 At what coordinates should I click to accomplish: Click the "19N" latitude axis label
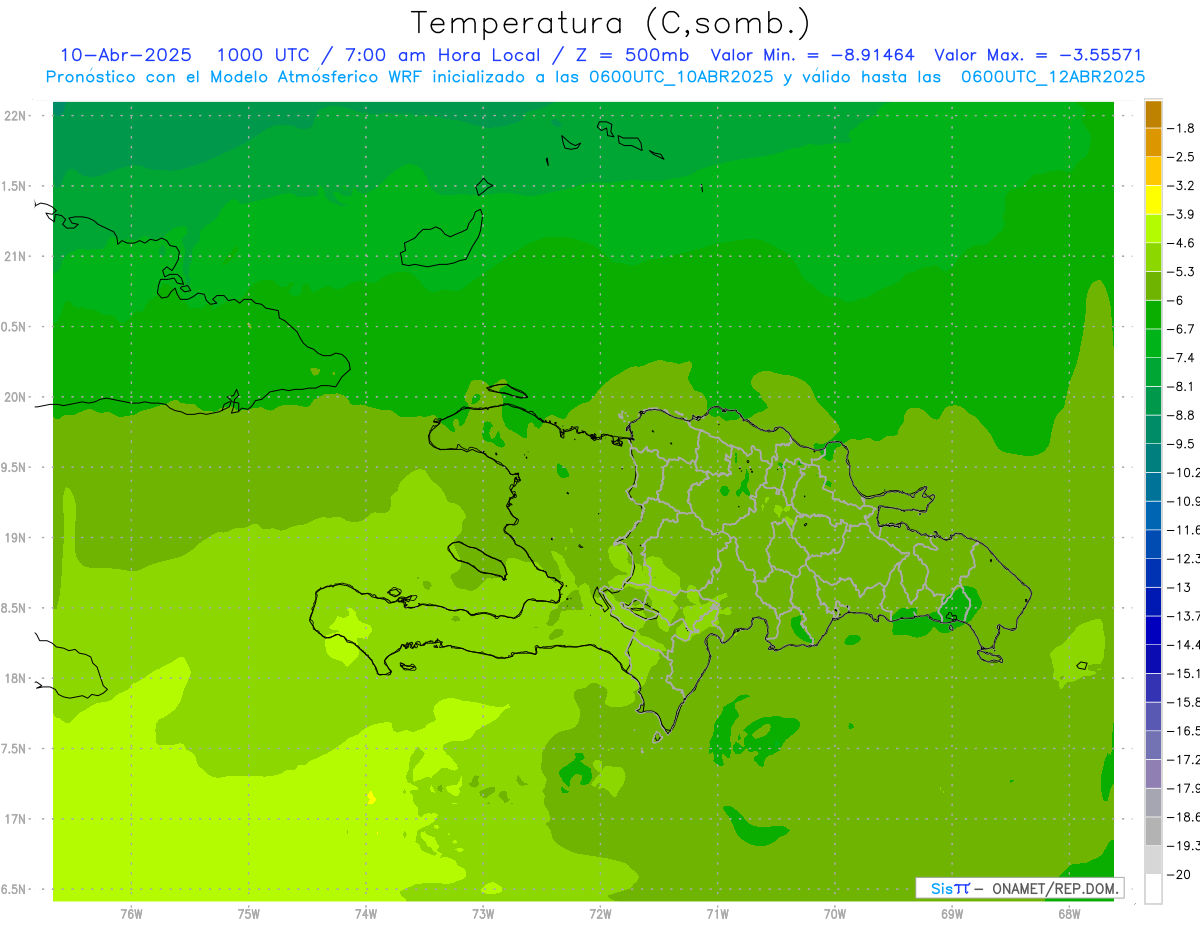16,538
